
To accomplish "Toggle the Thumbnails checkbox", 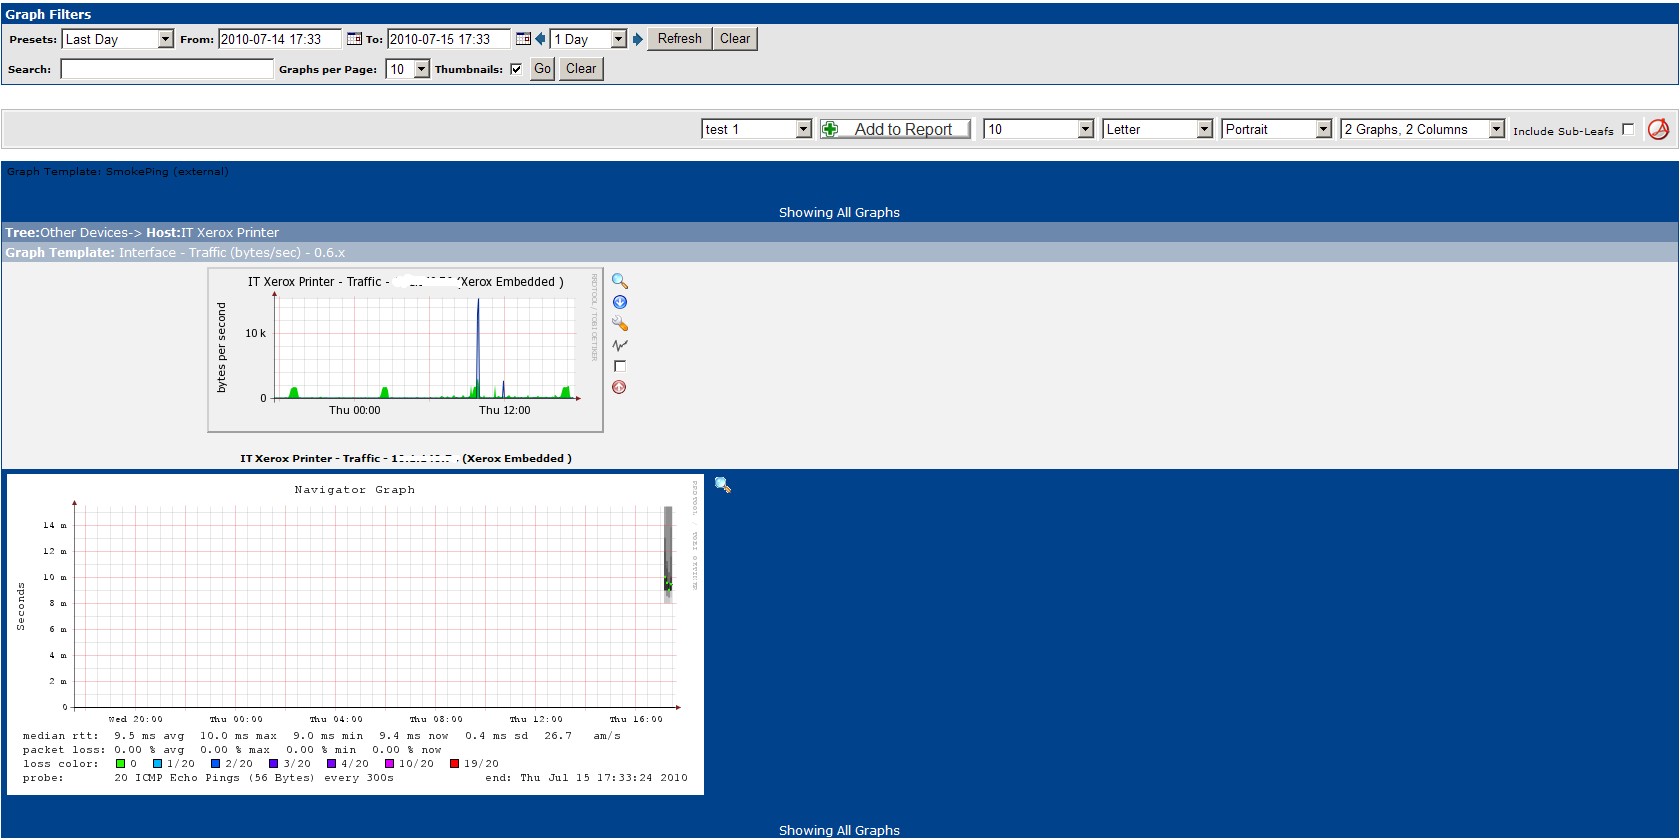I will 516,69.
